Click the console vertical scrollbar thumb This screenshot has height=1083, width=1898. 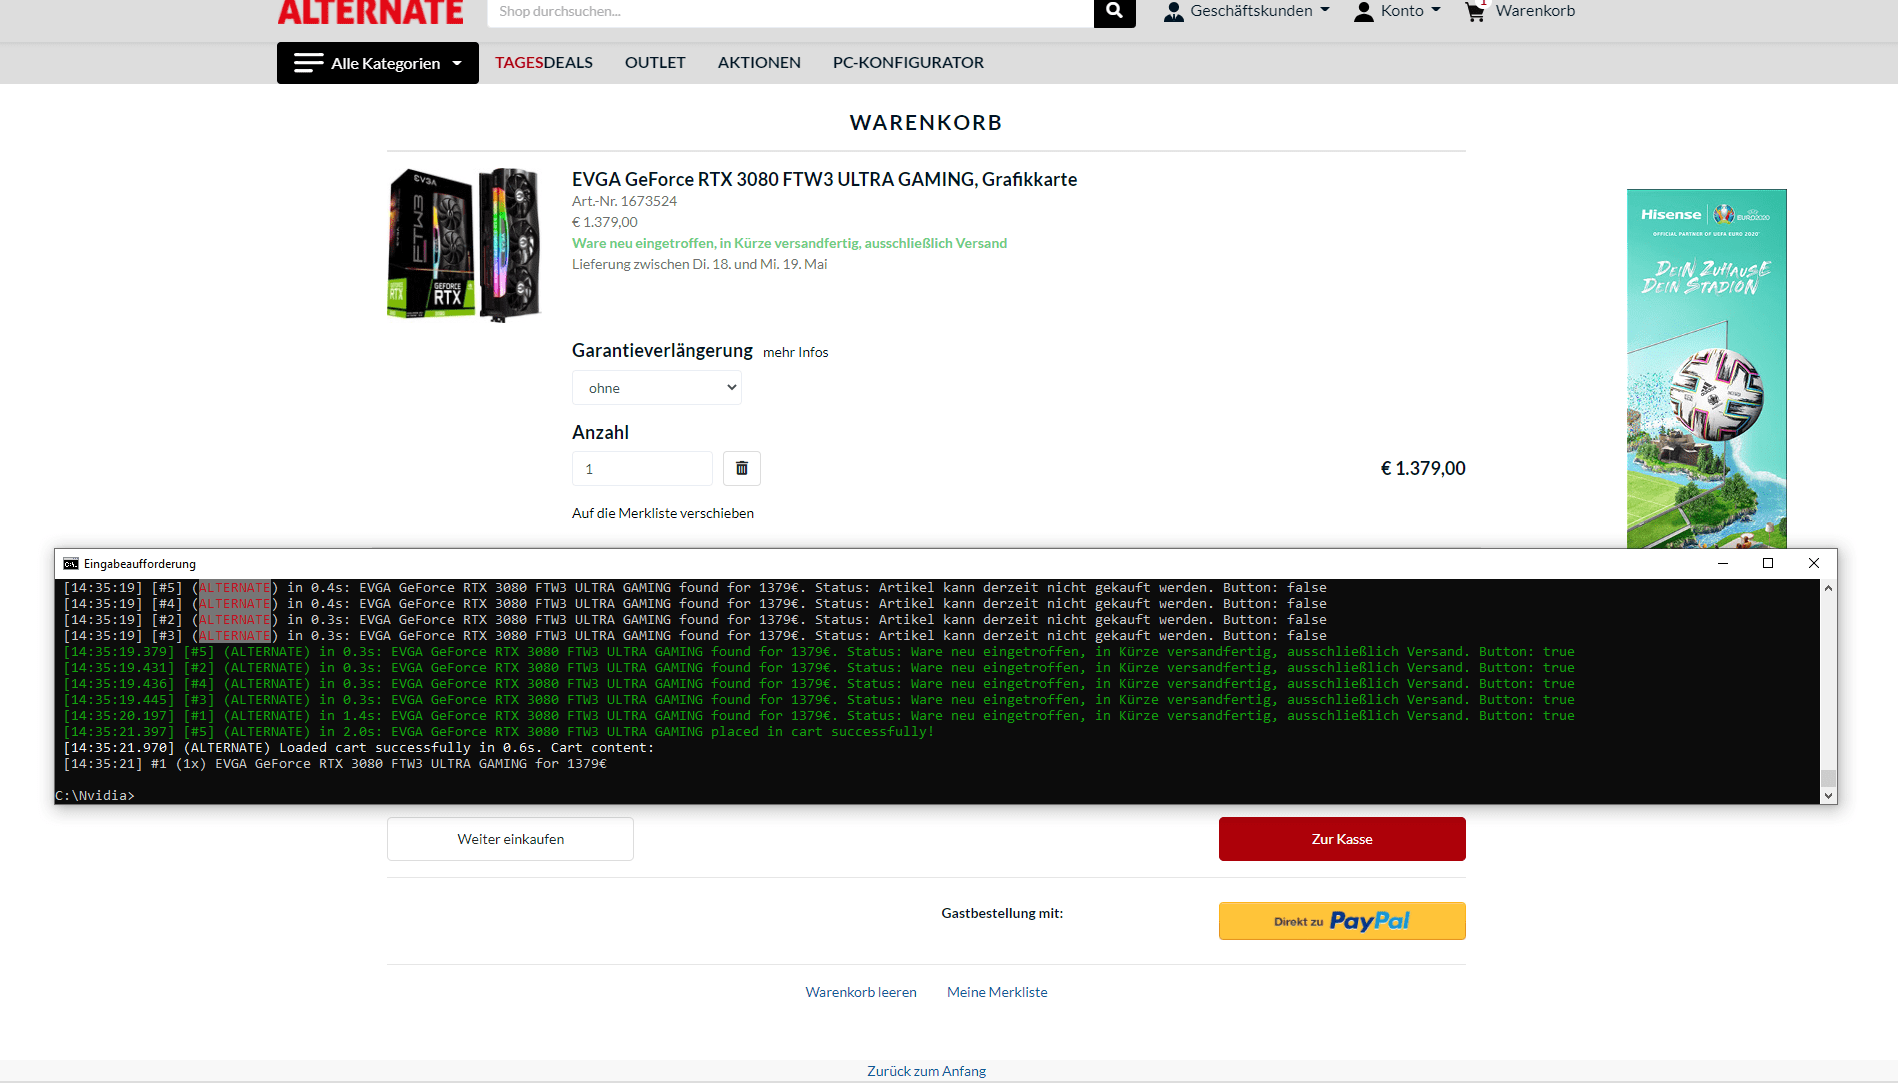pos(1828,778)
